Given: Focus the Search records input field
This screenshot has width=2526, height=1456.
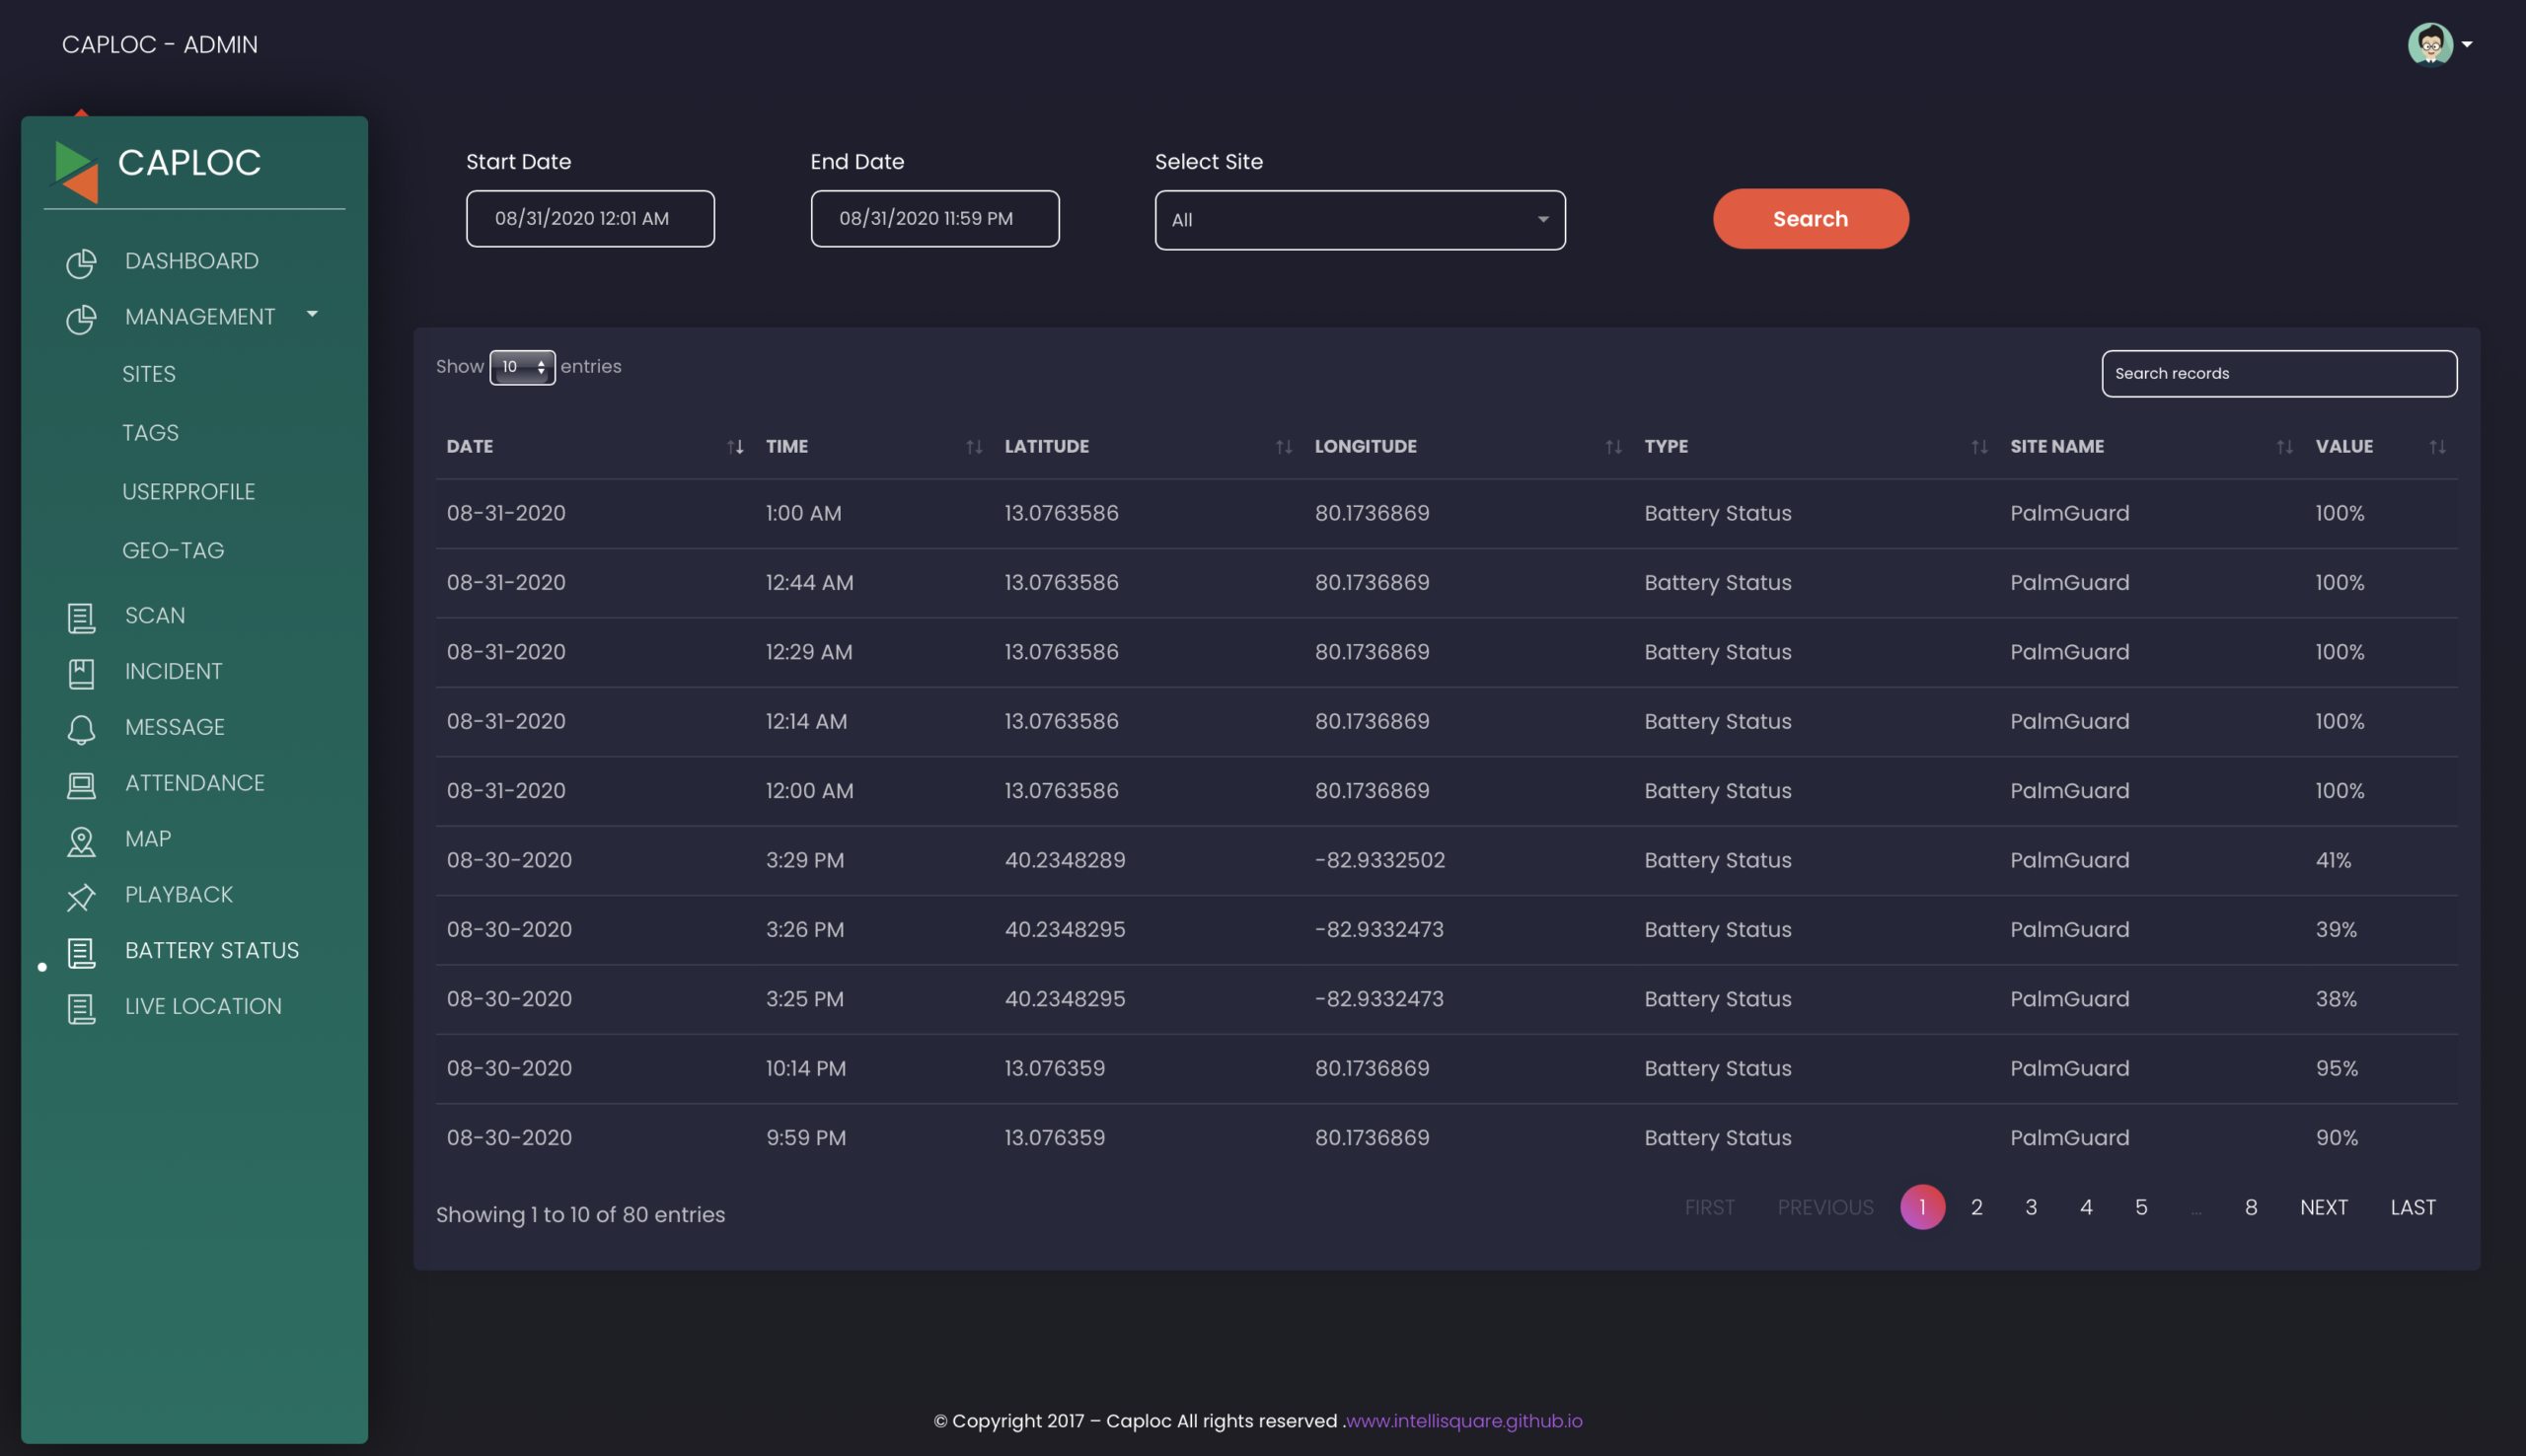Looking at the screenshot, I should pos(2278,373).
